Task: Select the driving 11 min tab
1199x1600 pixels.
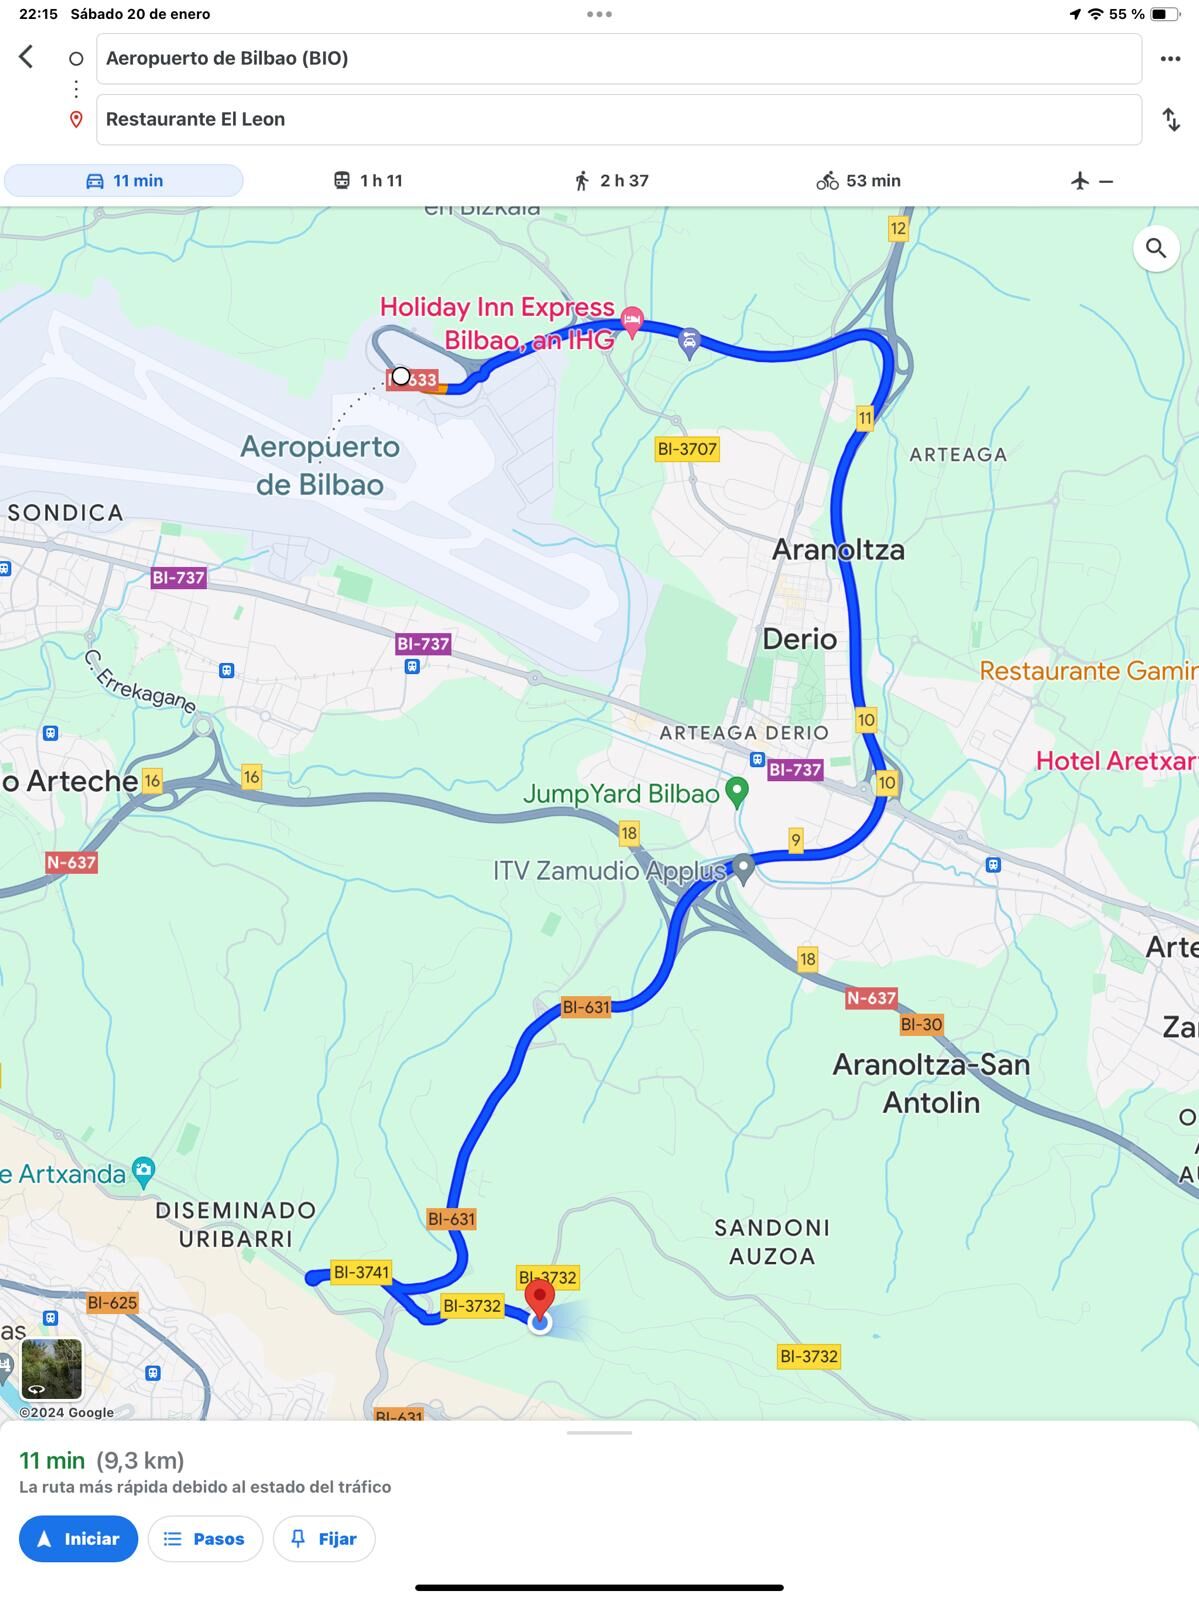Action: [124, 181]
